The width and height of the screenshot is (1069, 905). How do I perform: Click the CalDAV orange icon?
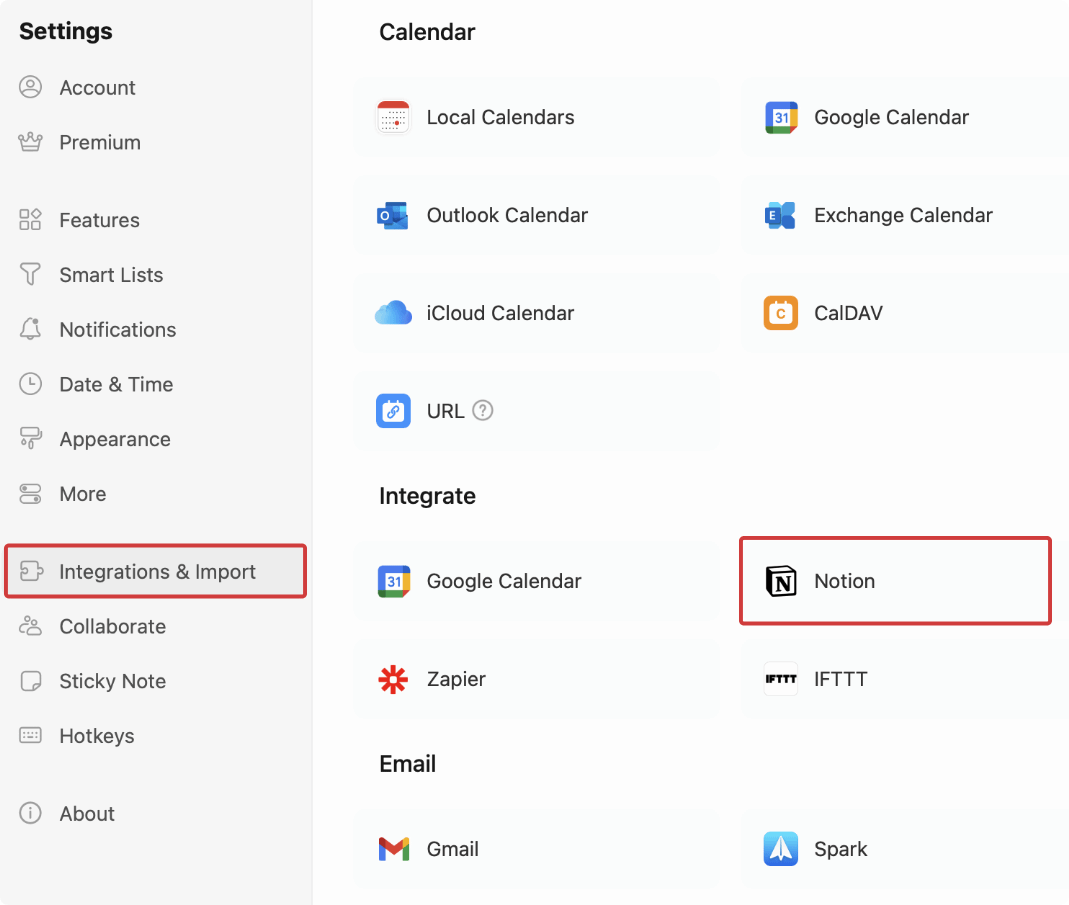tap(780, 313)
